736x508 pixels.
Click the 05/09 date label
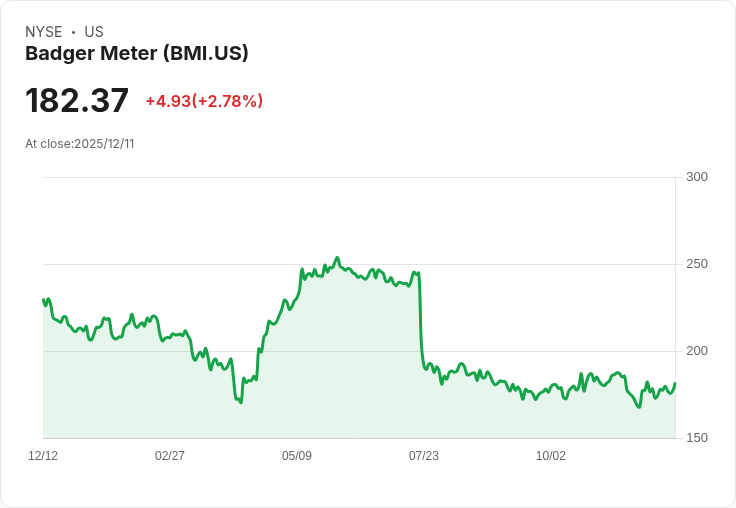[x=297, y=456]
